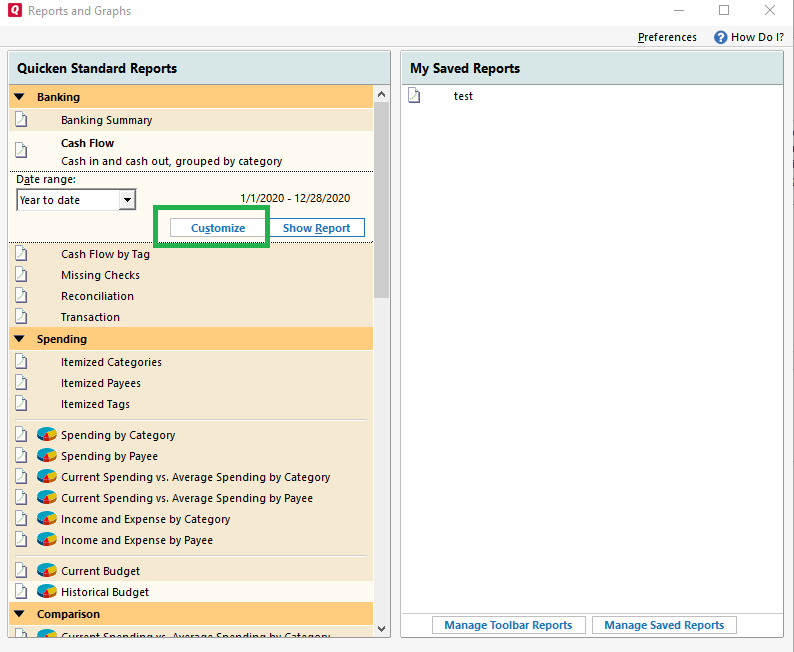
Task: Select the Banking Summary report
Action: [106, 120]
